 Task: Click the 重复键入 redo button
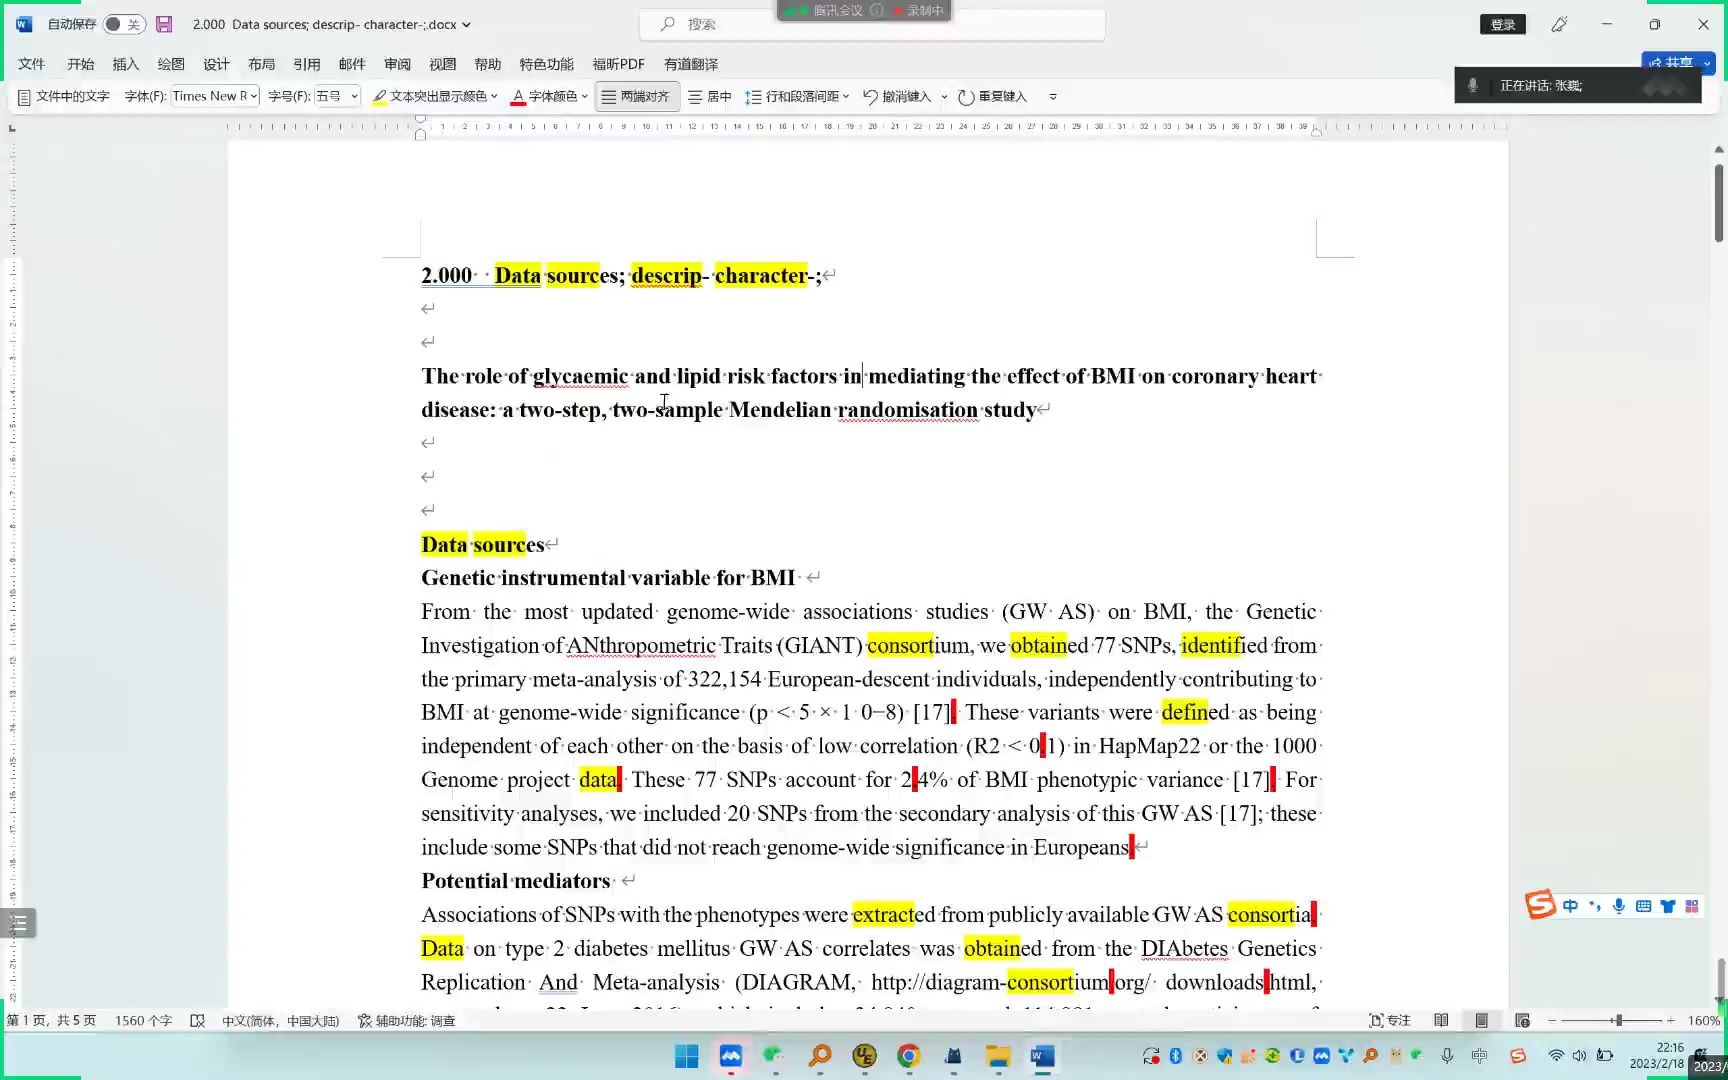[x=992, y=97]
